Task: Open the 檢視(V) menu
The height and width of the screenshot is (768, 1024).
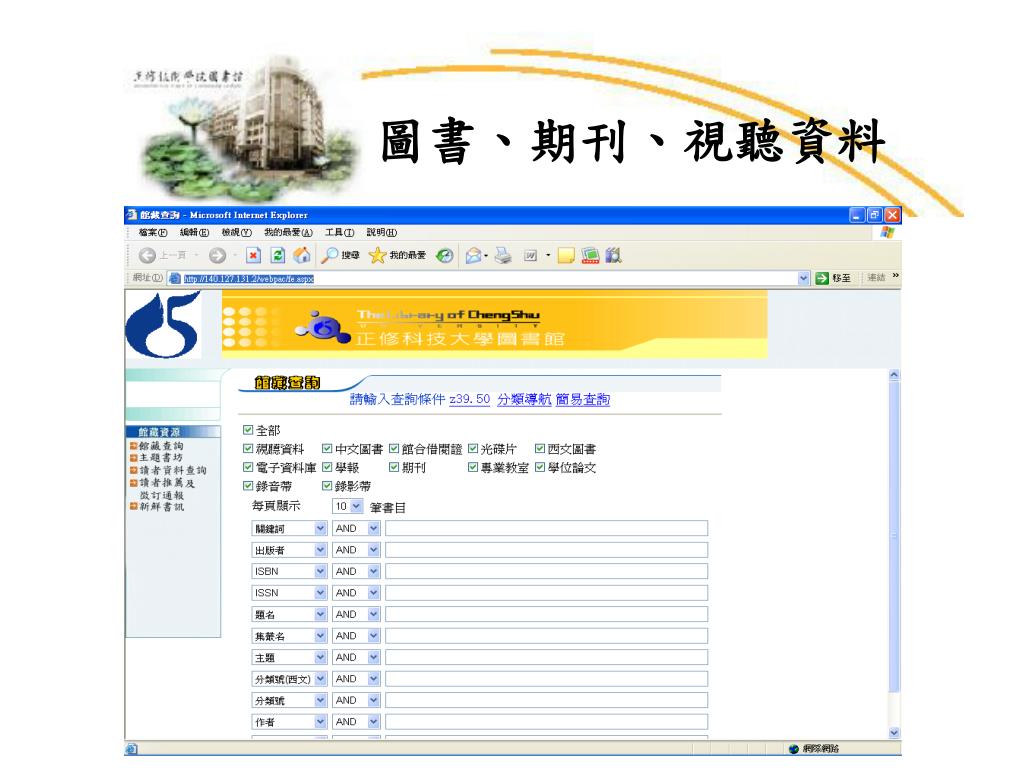Action: coord(236,232)
